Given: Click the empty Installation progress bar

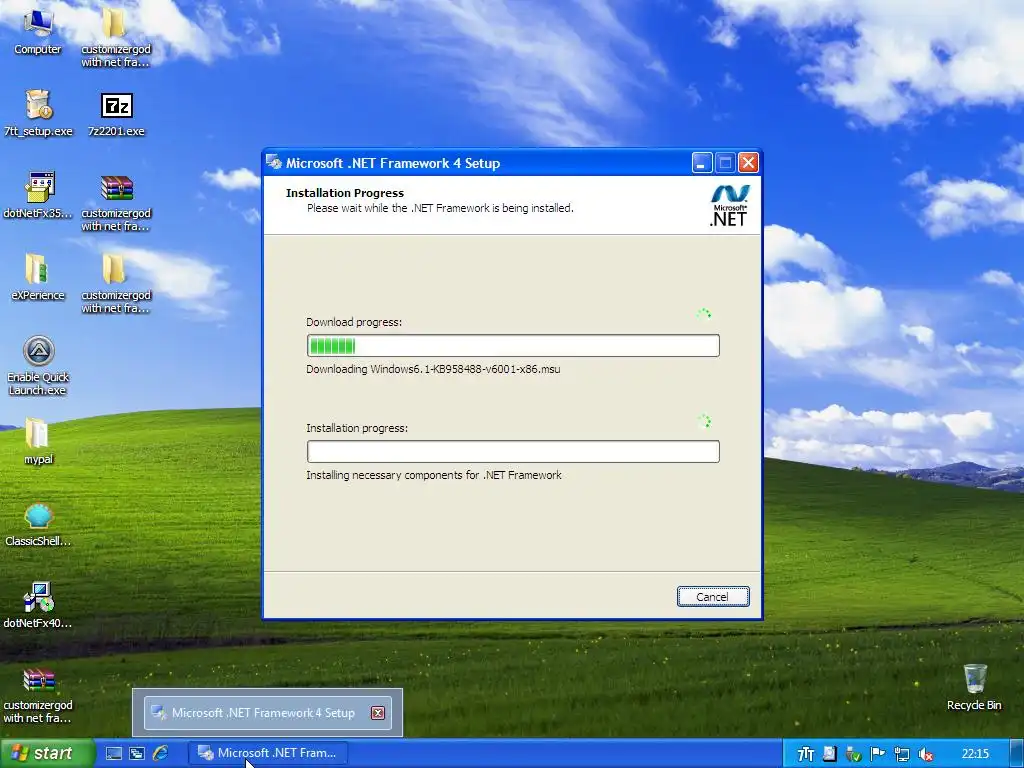Looking at the screenshot, I should point(513,451).
